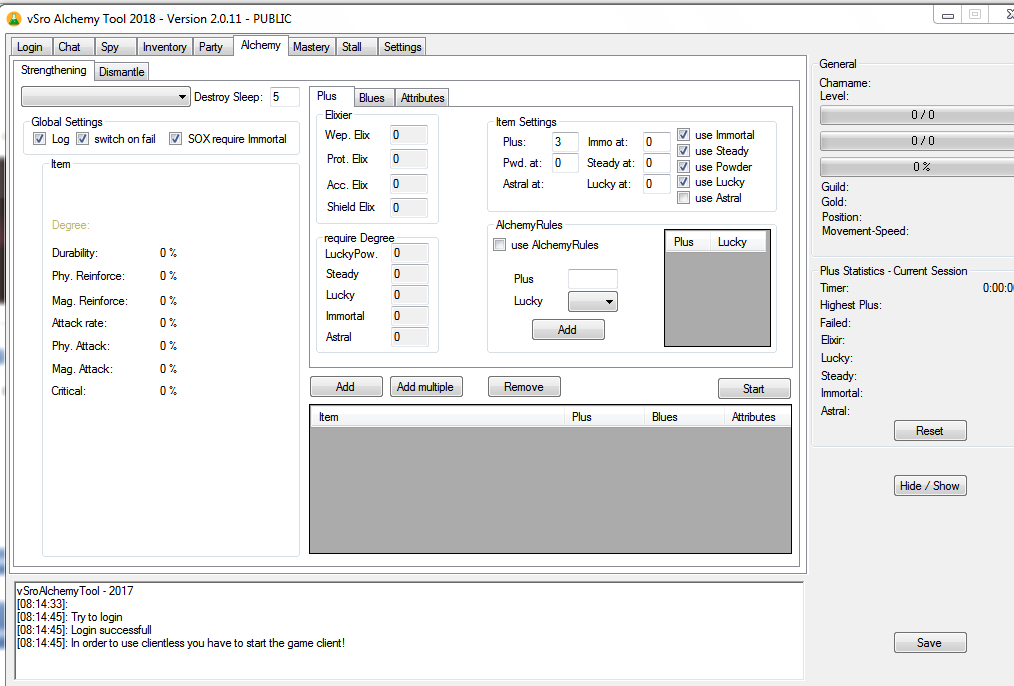The width and height of the screenshot is (1014, 686).
Task: Toggle the switch on fail checkbox
Action: (82, 139)
